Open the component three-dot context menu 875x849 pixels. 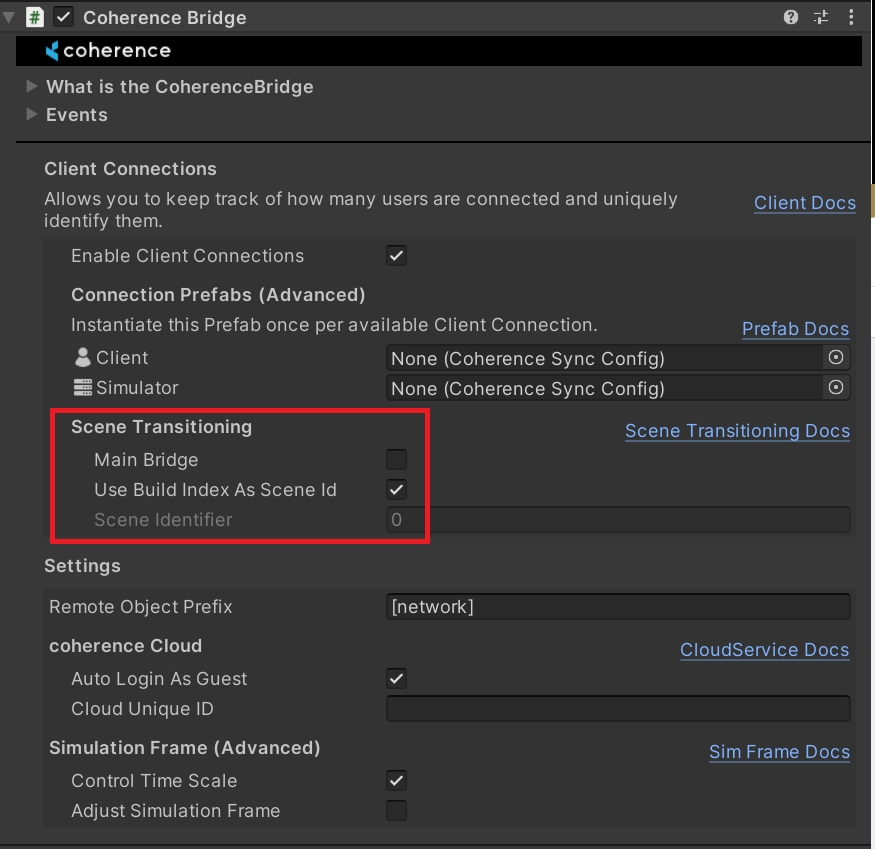pos(849,17)
